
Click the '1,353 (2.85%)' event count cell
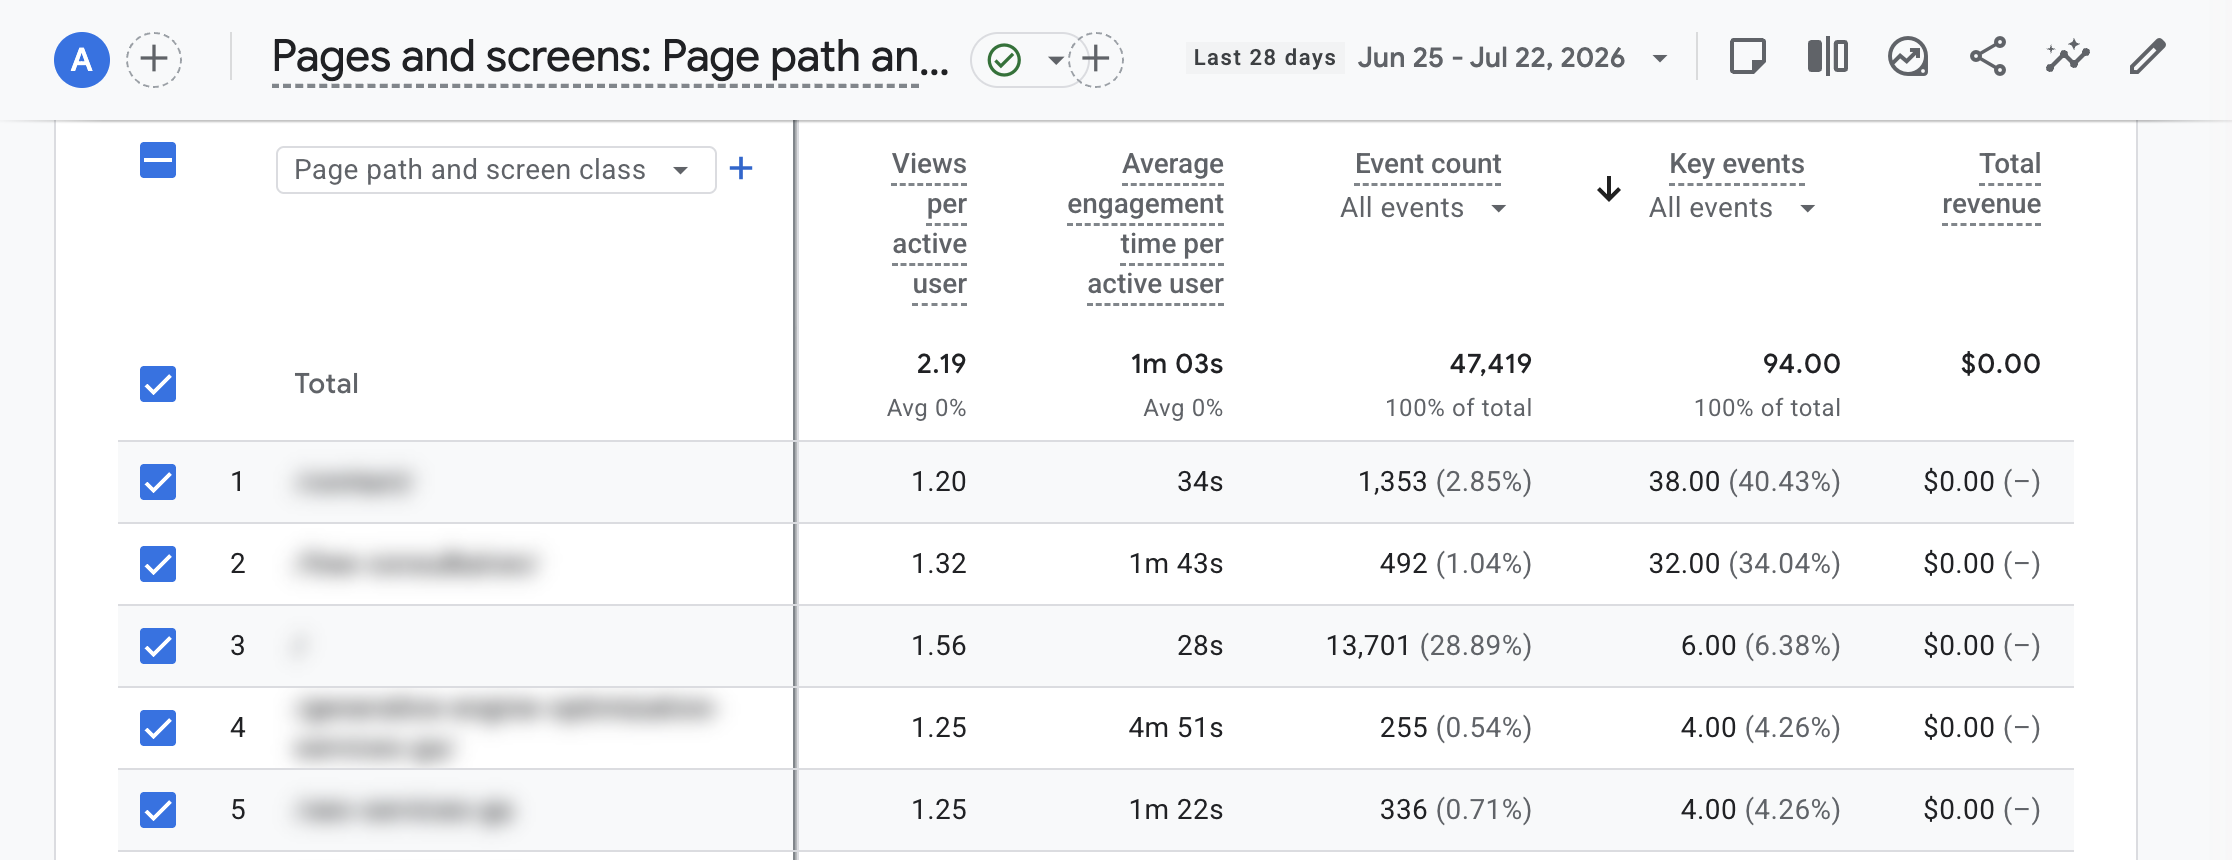click(1444, 482)
